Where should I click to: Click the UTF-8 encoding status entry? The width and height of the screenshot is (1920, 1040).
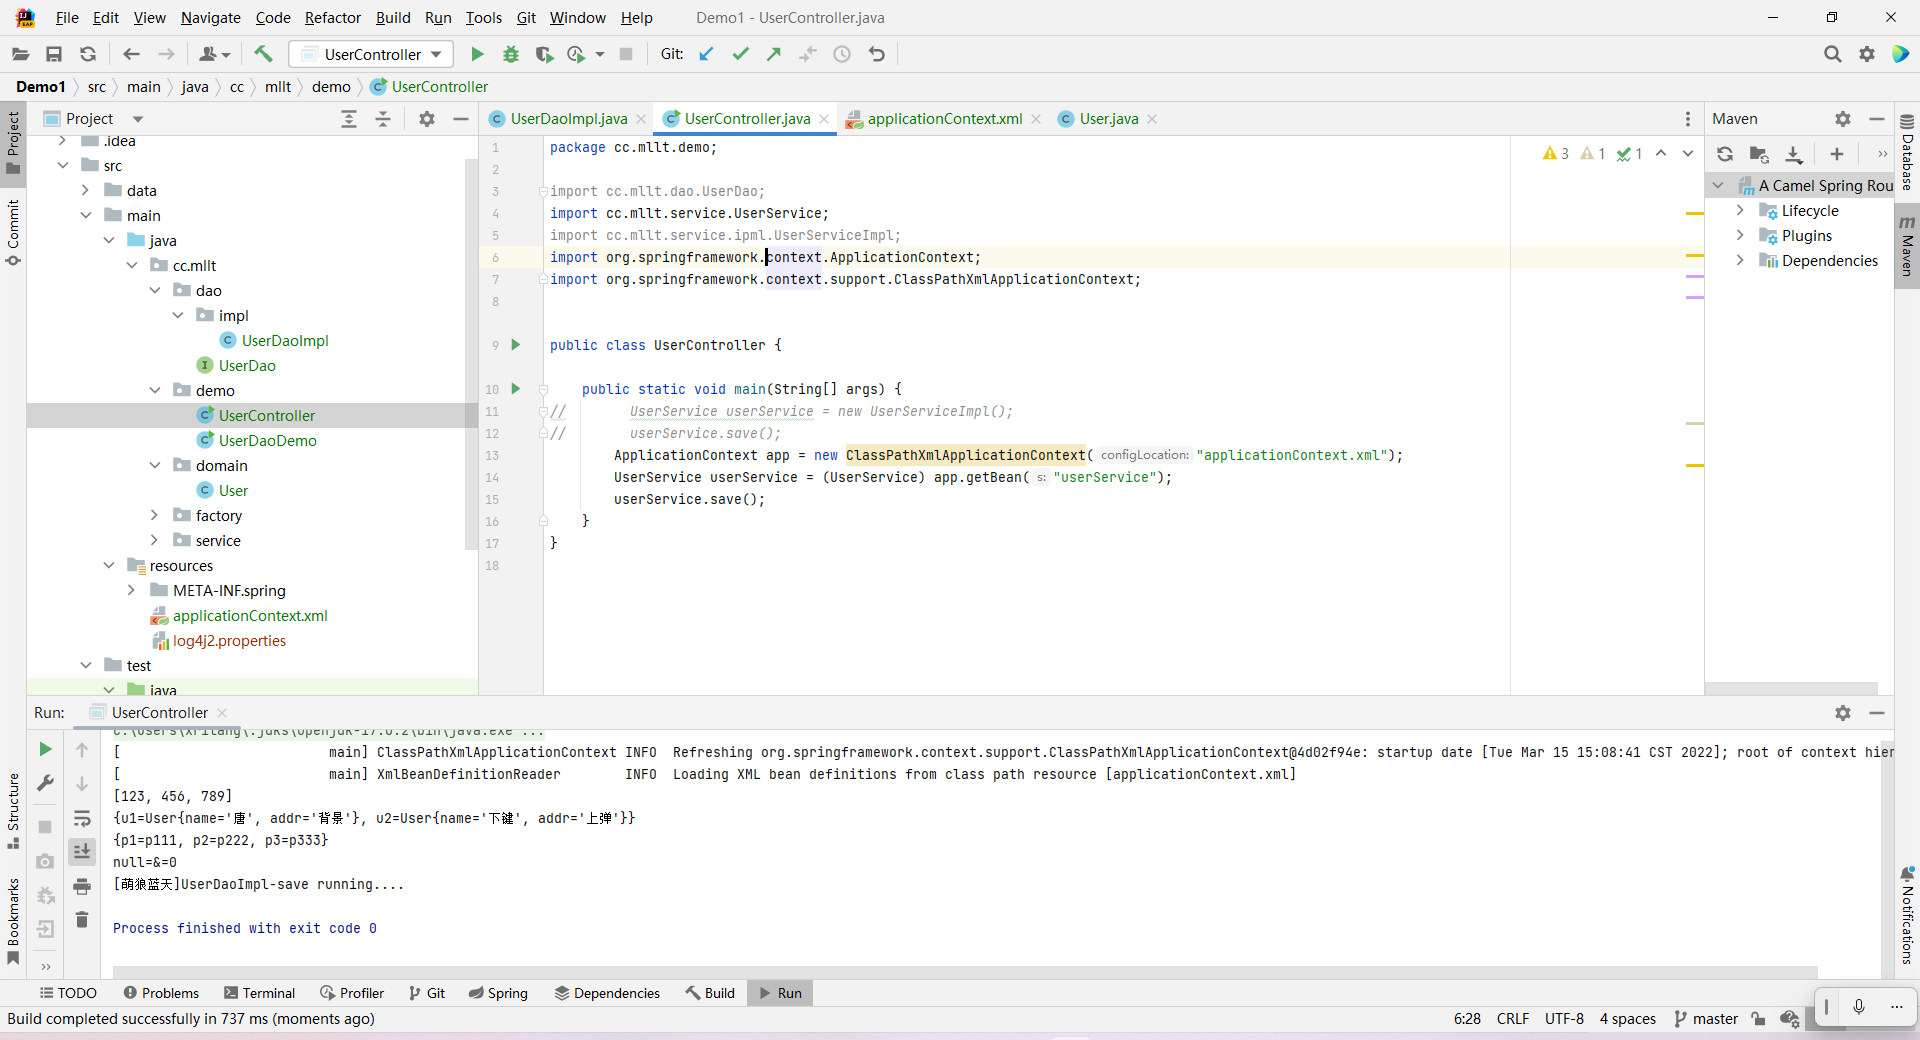click(x=1564, y=1019)
